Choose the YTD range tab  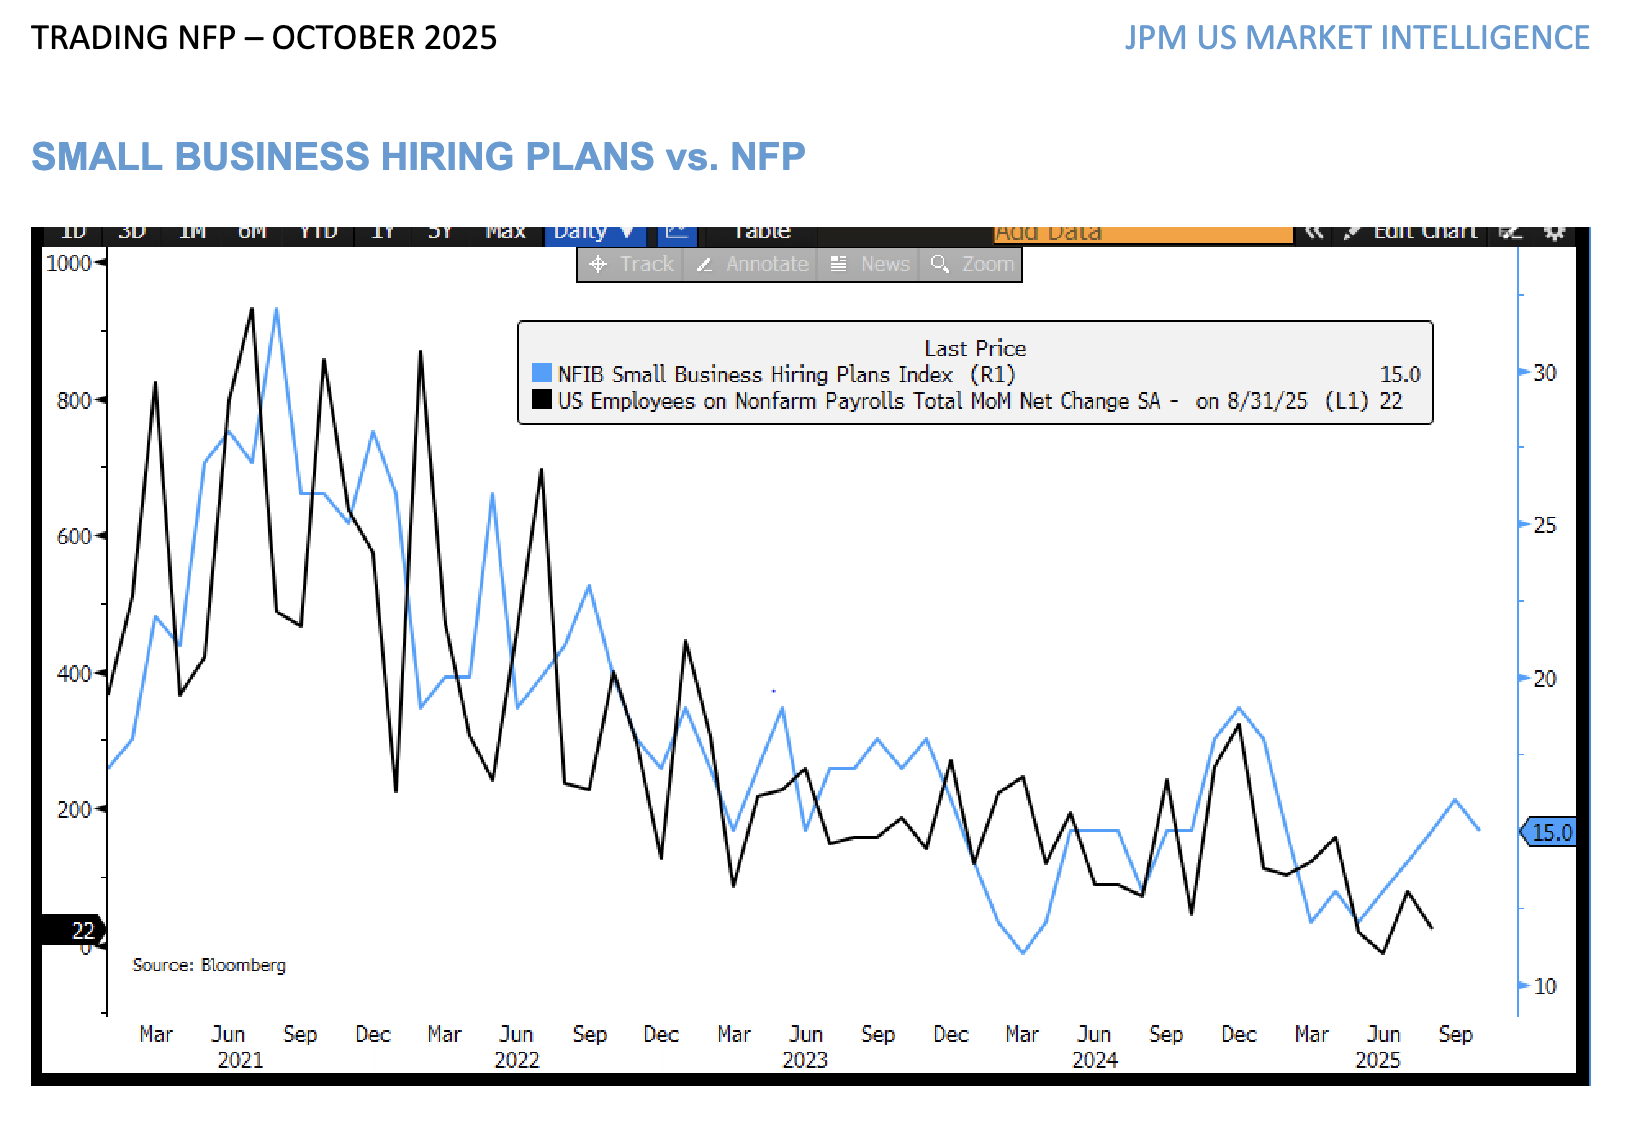click(x=319, y=234)
